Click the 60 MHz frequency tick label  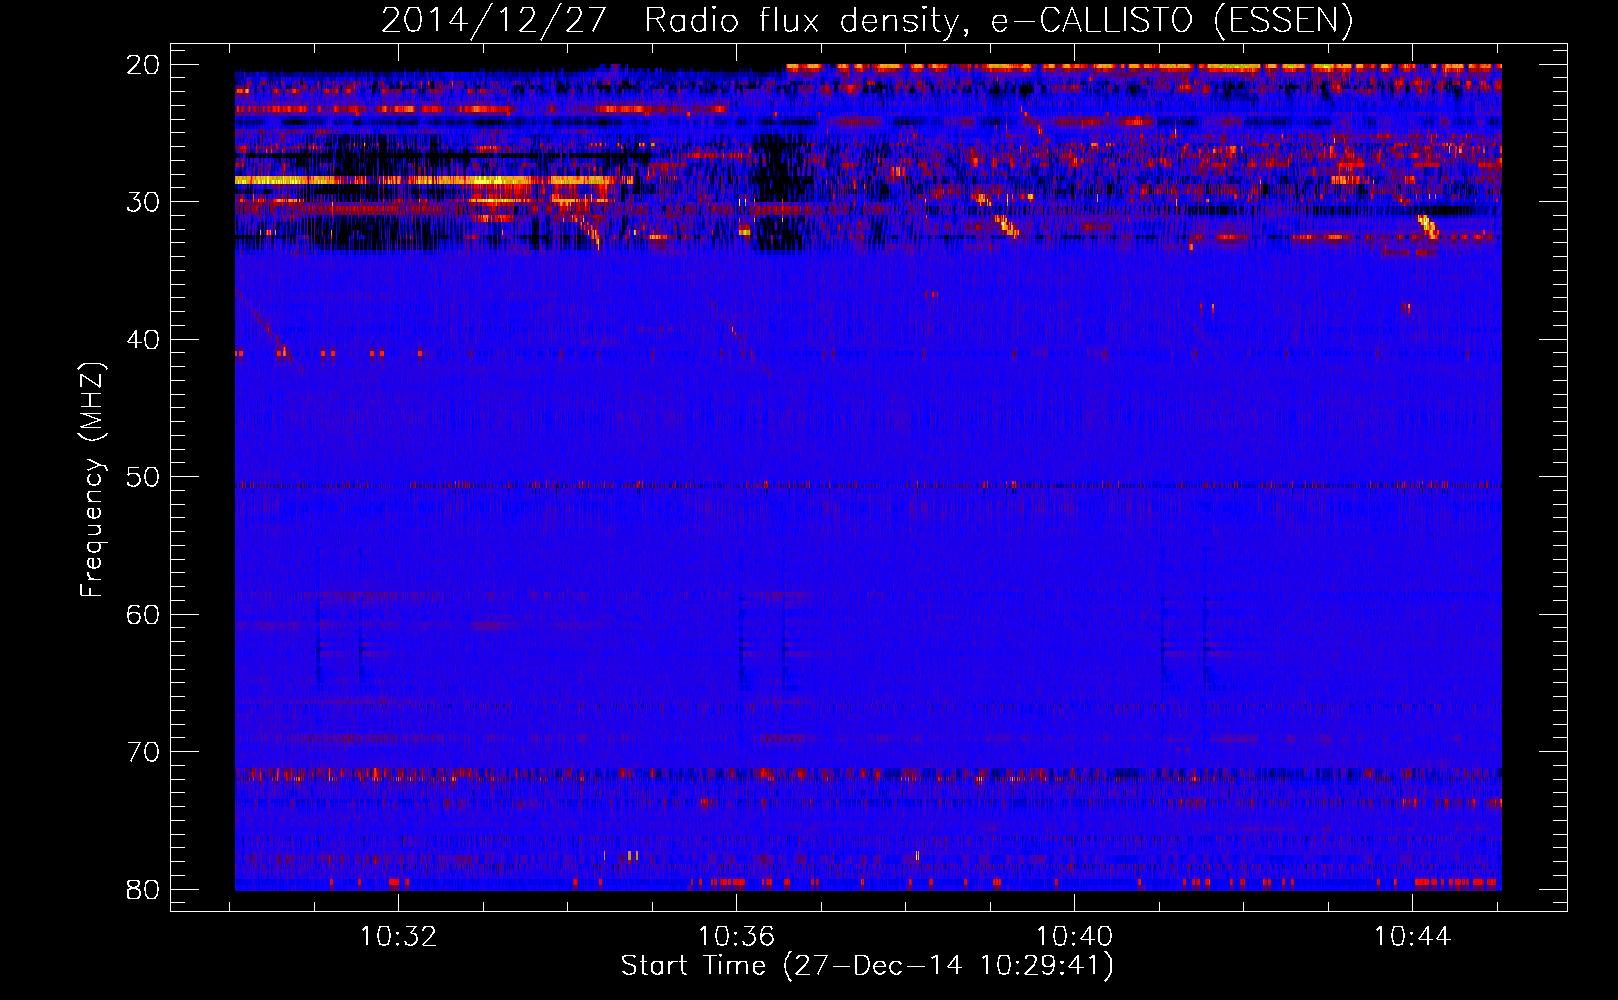tap(143, 614)
